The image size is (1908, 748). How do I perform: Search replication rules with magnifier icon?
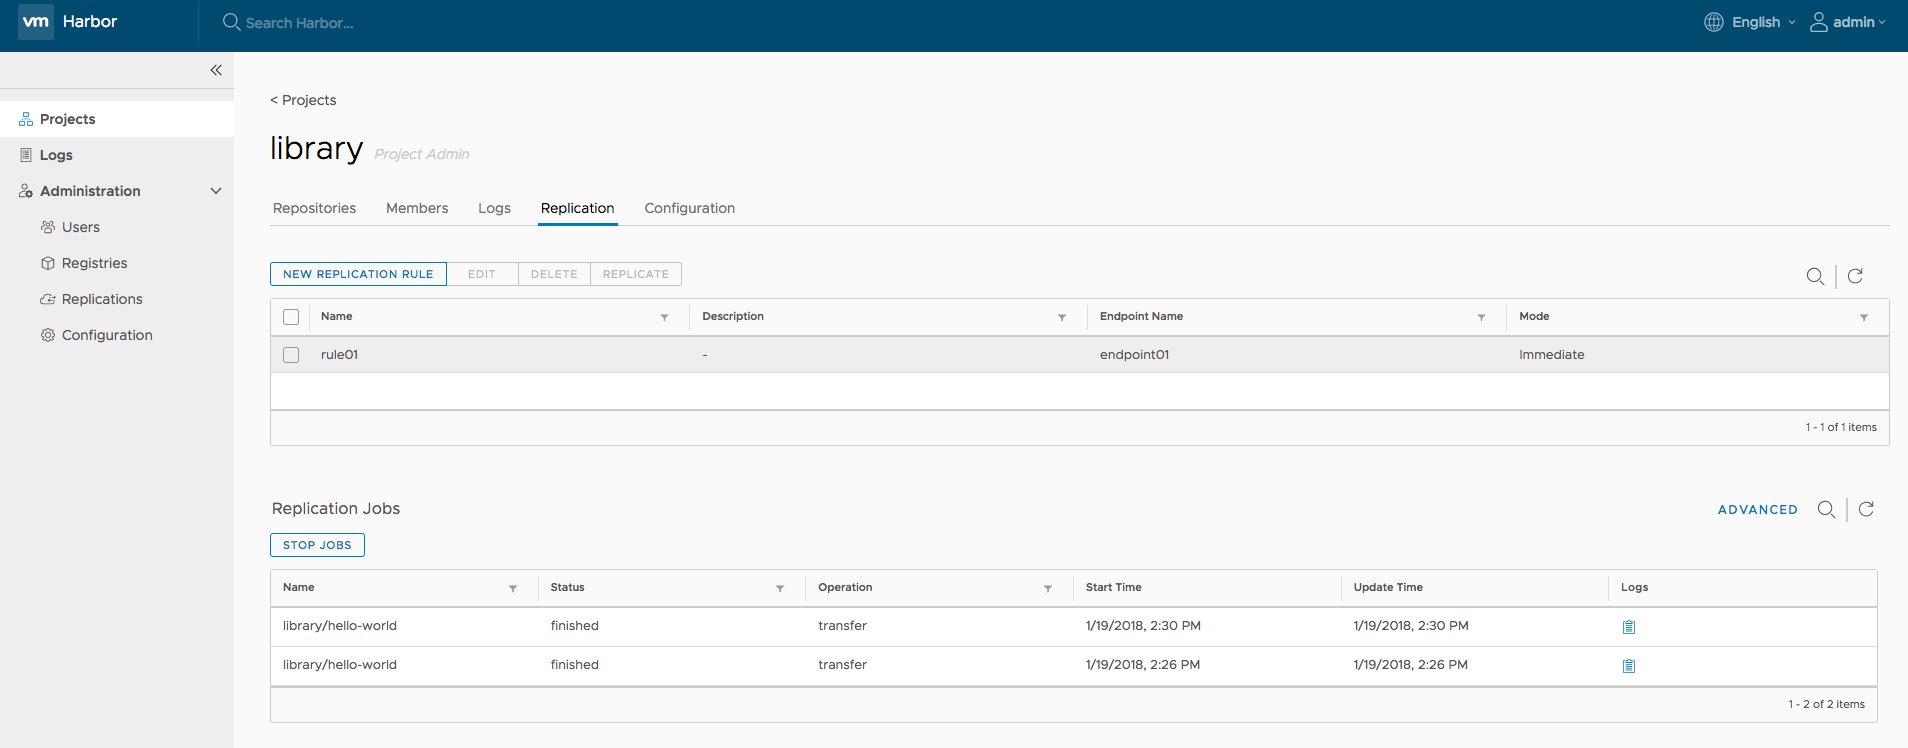point(1816,276)
